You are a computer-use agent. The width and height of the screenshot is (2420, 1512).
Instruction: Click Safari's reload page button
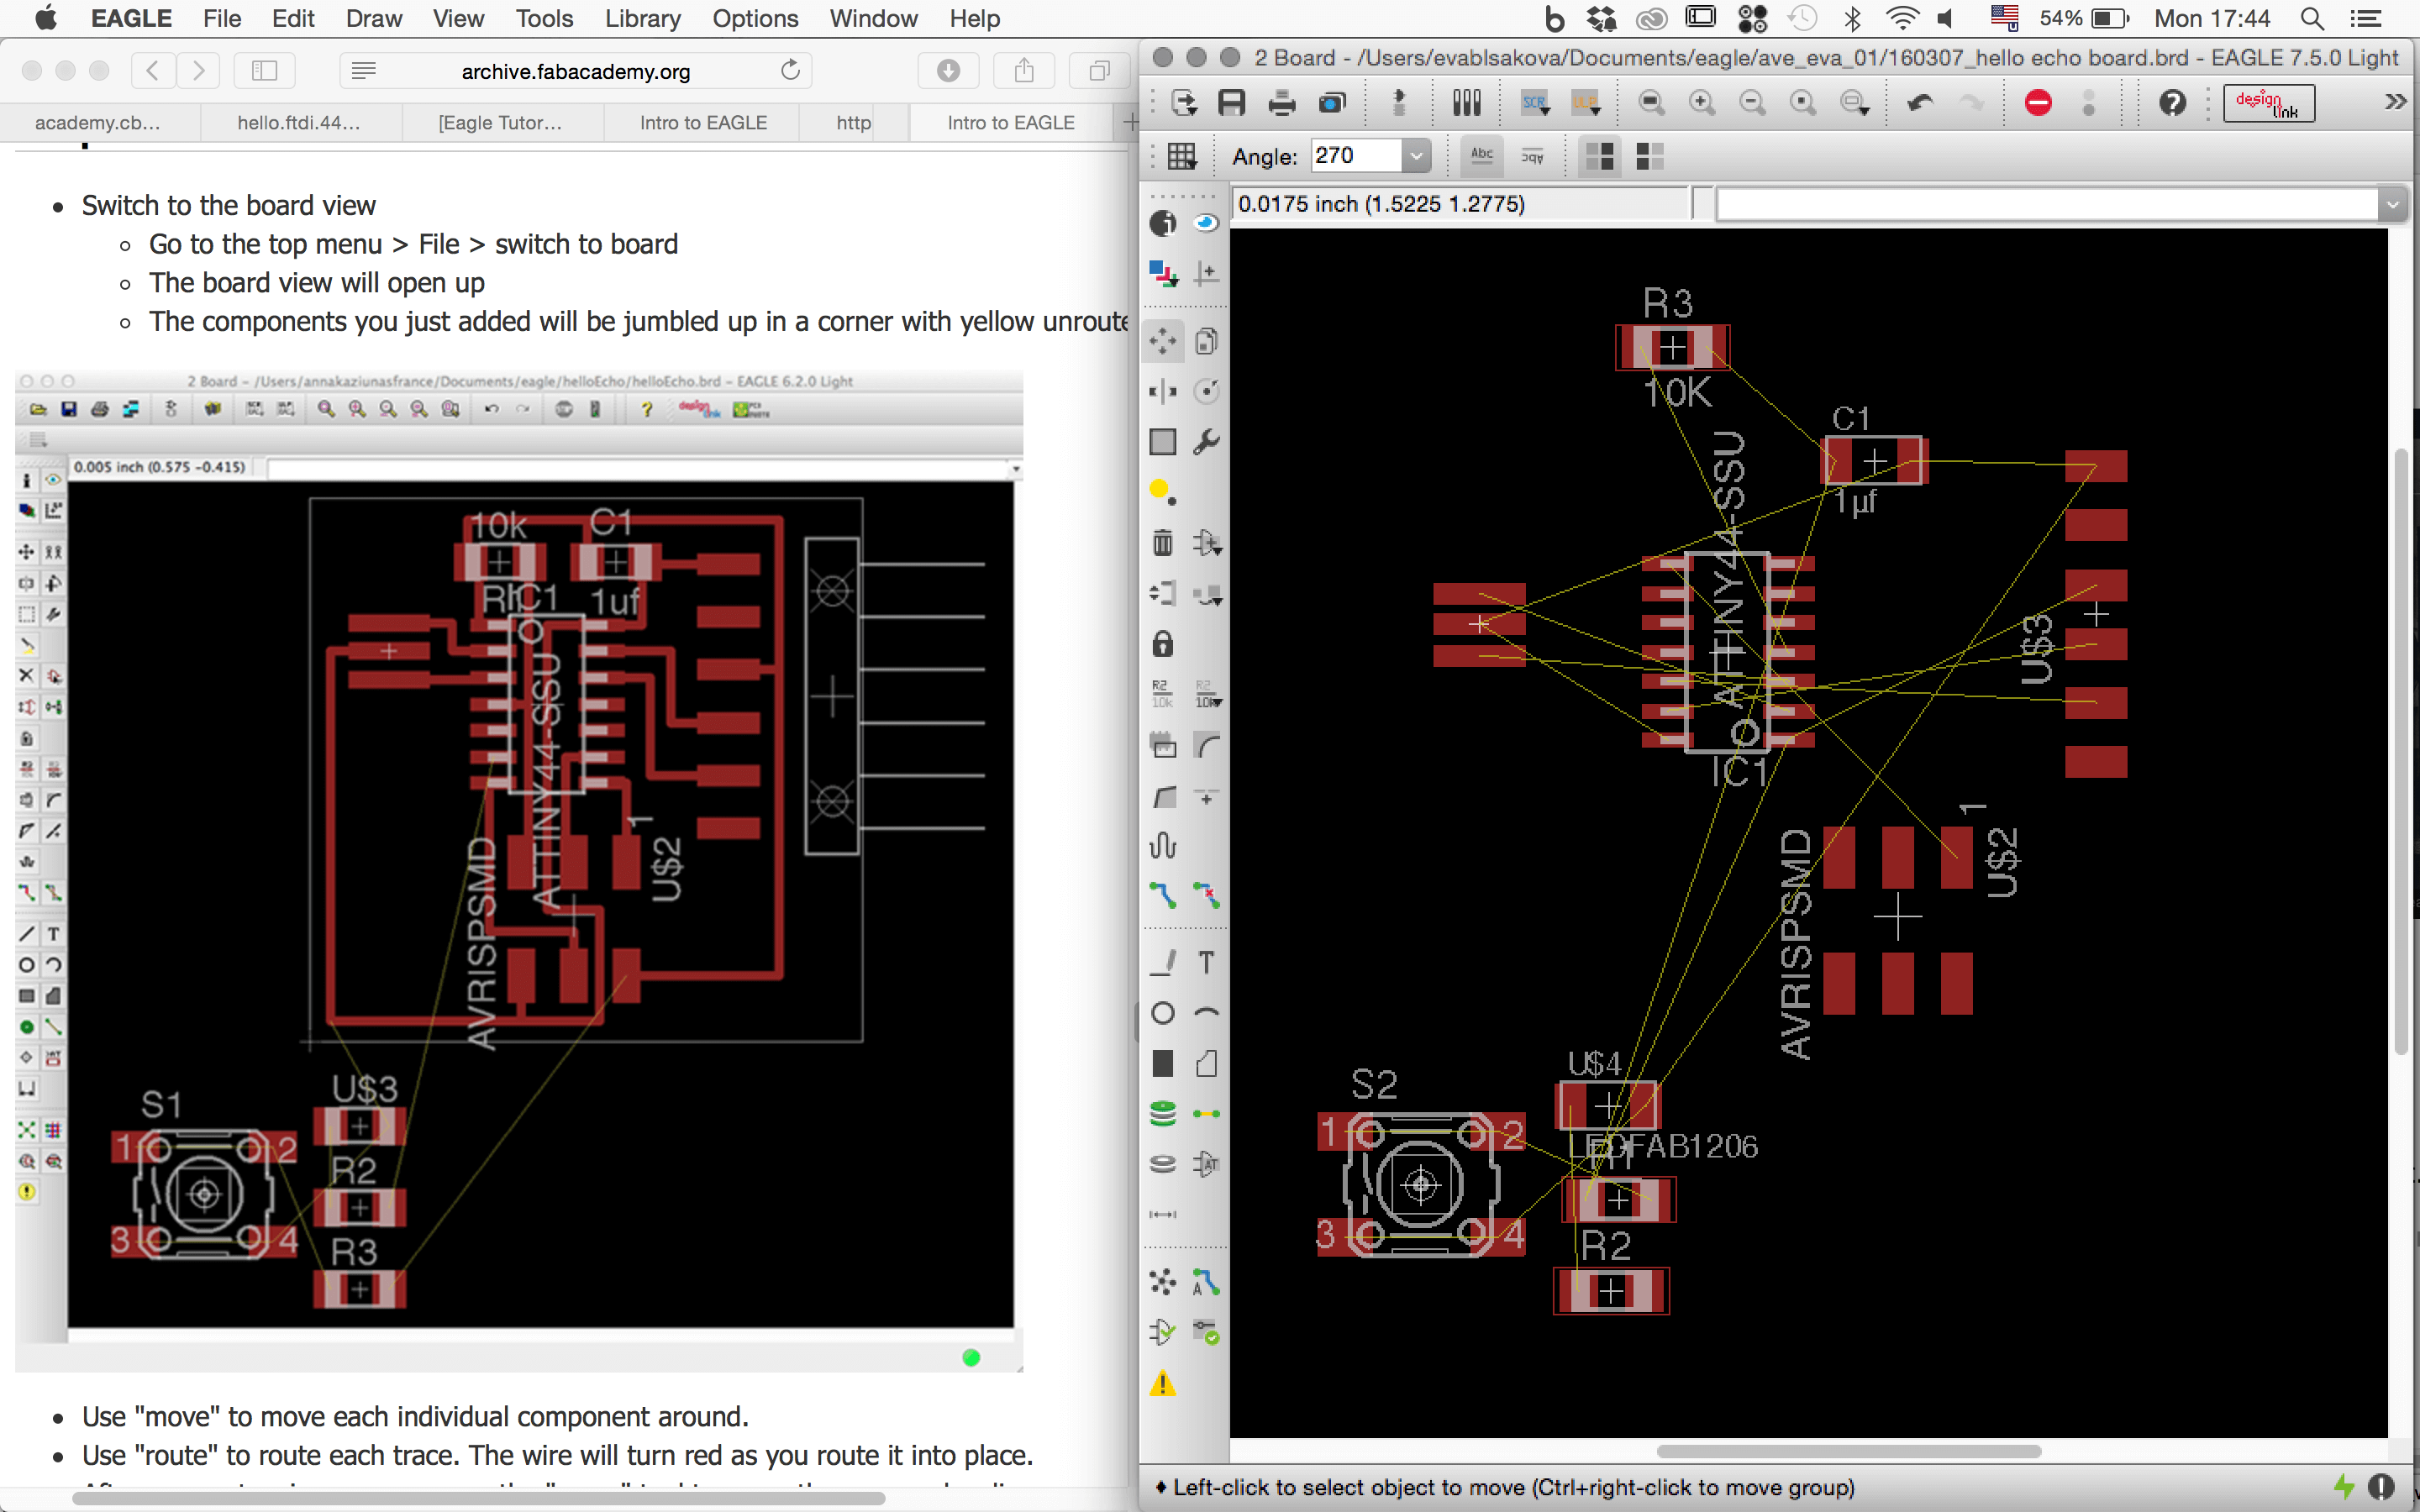pos(790,70)
